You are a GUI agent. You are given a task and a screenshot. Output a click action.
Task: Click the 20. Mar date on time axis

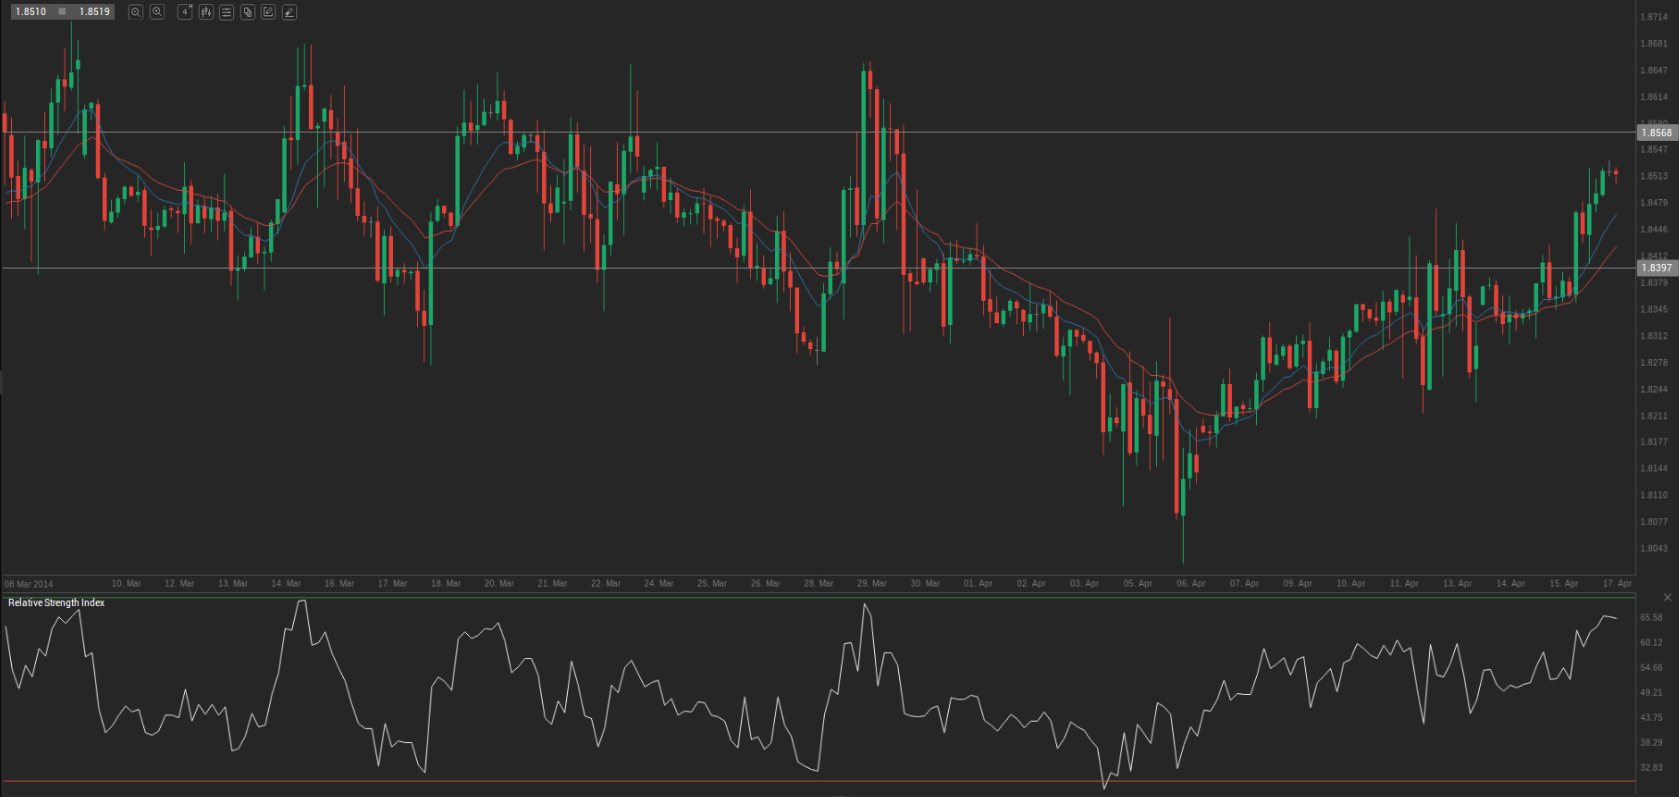tap(498, 584)
